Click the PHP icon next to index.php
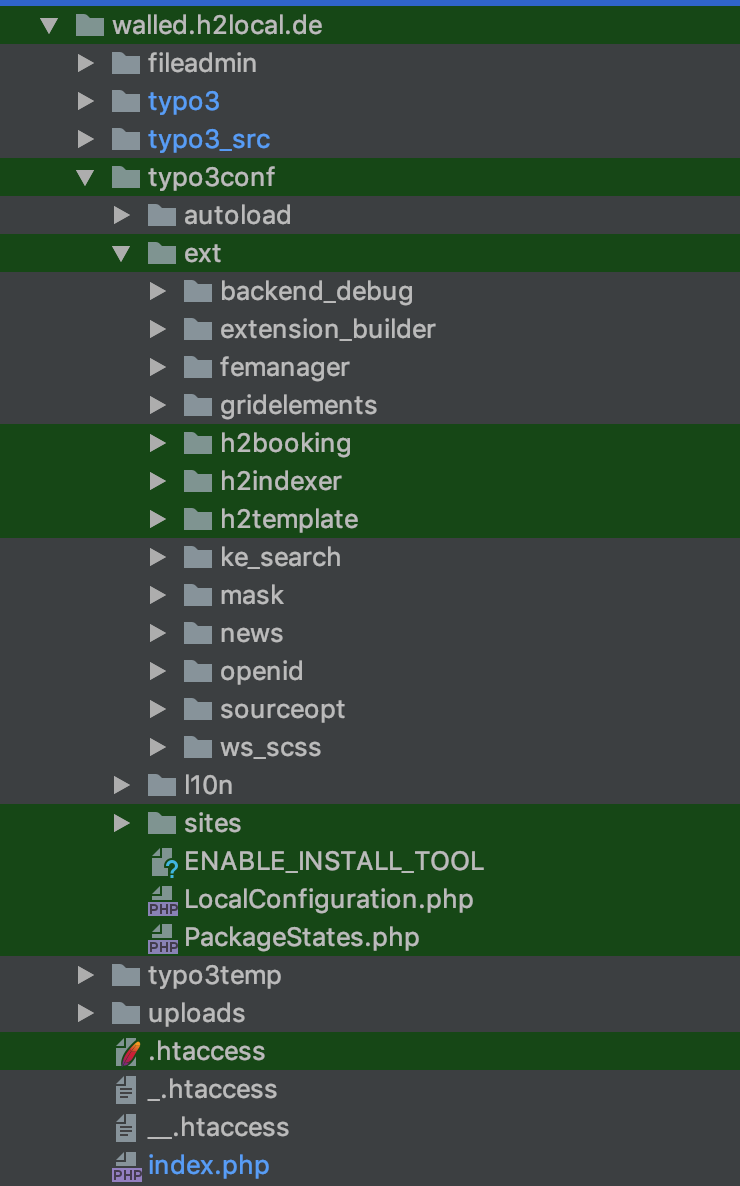740x1186 pixels. pyautogui.click(x=126, y=1165)
